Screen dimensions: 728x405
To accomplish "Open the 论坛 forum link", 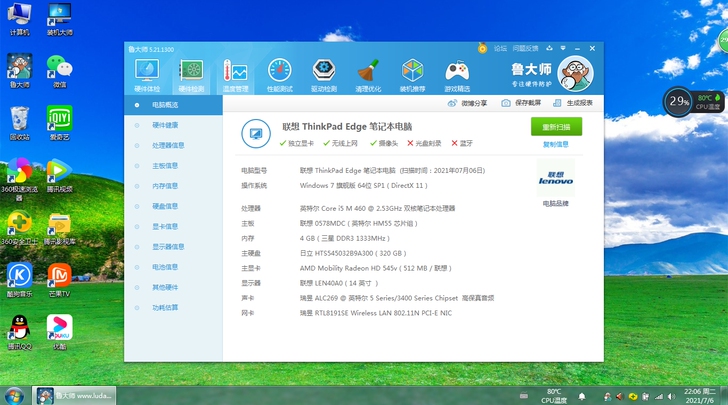I will pos(500,48).
